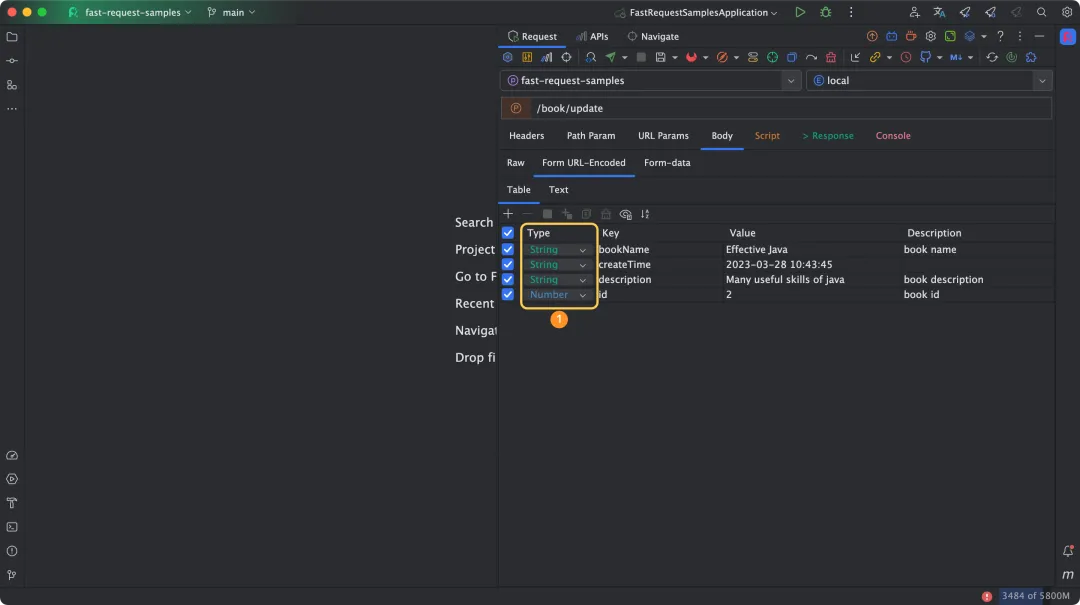Click the green send request arrow icon
Screen dimensions: 1080x605
tap(610, 57)
